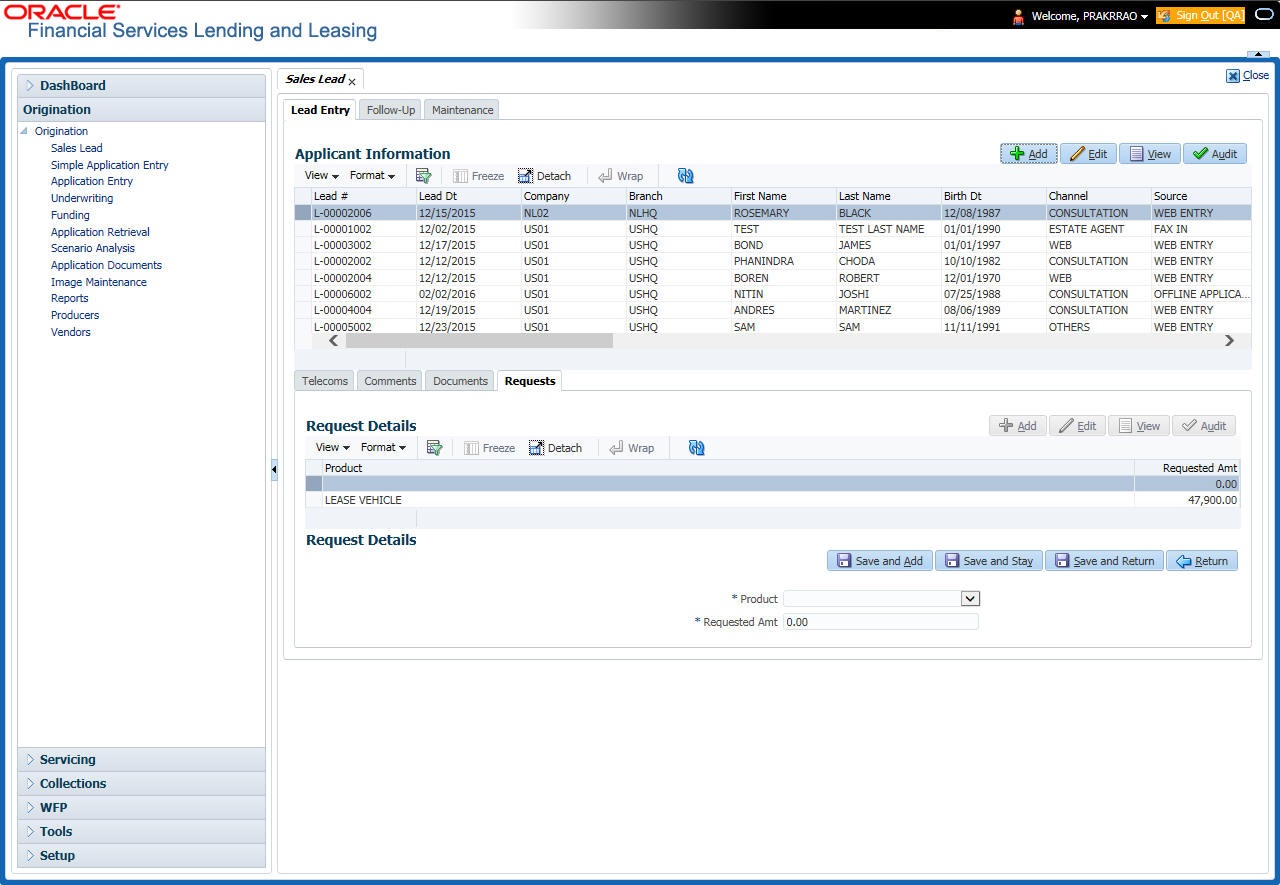The image size is (1280, 885).
Task: Click the Save and Stay button
Action: (x=988, y=560)
